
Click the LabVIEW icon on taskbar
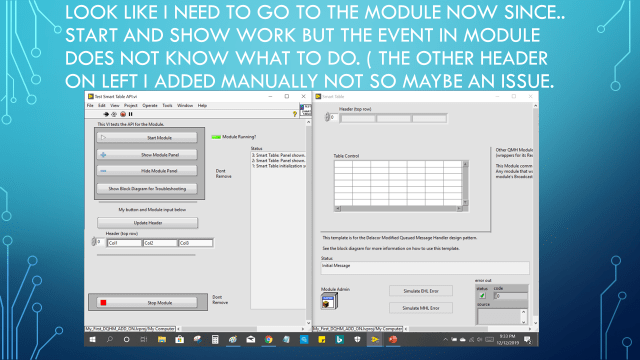(x=375, y=340)
